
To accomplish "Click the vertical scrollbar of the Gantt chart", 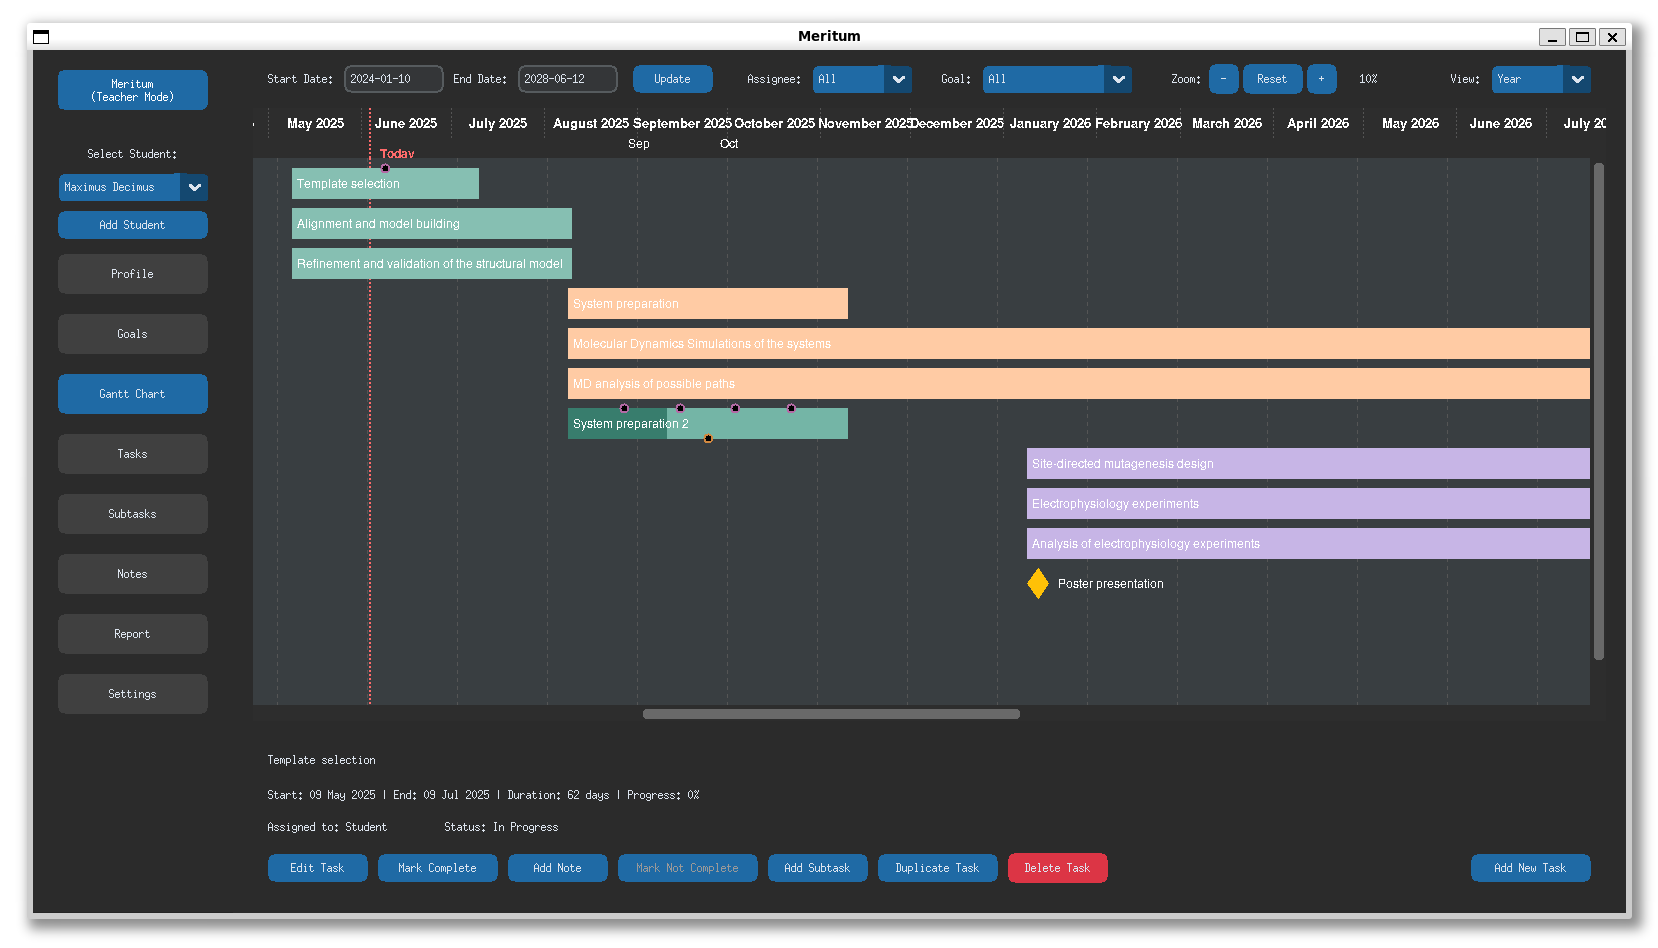I will click(x=1599, y=411).
